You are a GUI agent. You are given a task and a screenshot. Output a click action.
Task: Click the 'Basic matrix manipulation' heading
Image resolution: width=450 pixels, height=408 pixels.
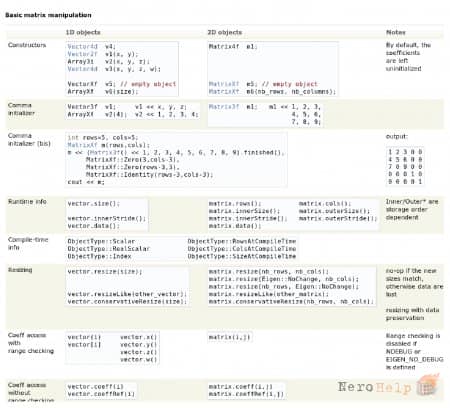pyautogui.click(x=48, y=15)
